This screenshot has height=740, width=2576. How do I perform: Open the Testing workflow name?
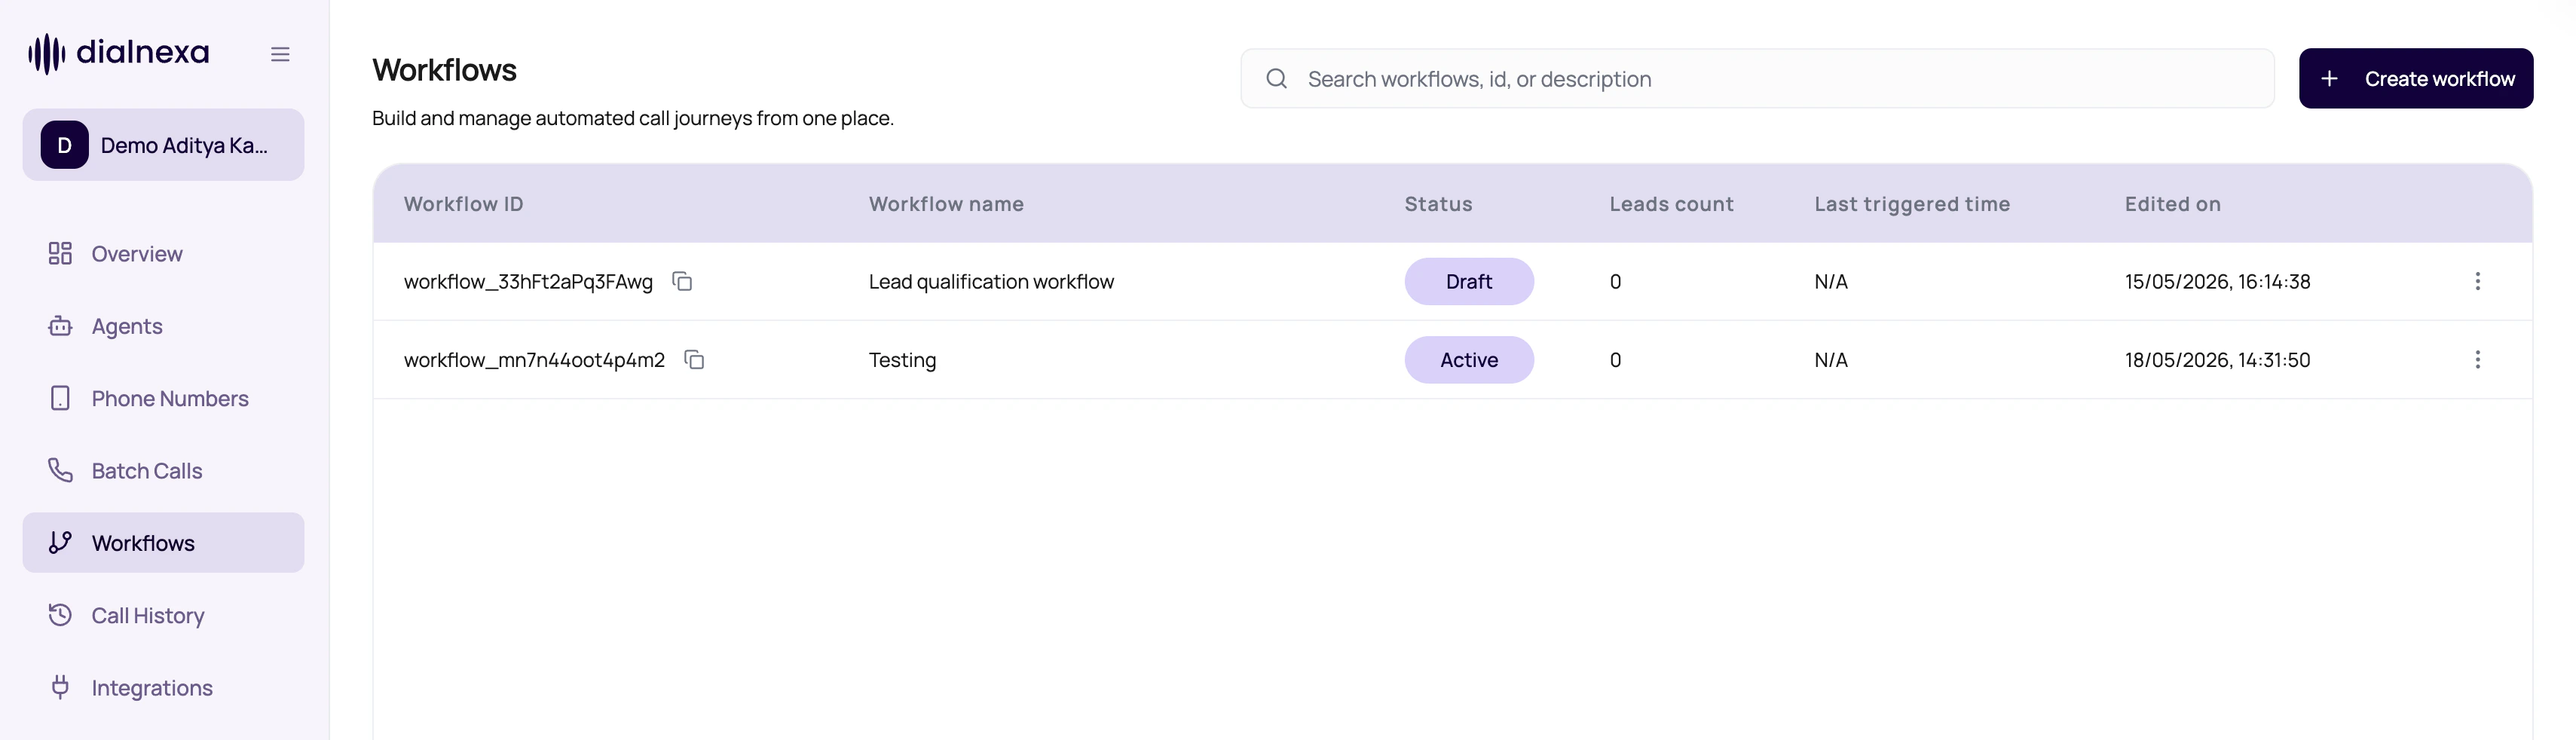tap(902, 360)
